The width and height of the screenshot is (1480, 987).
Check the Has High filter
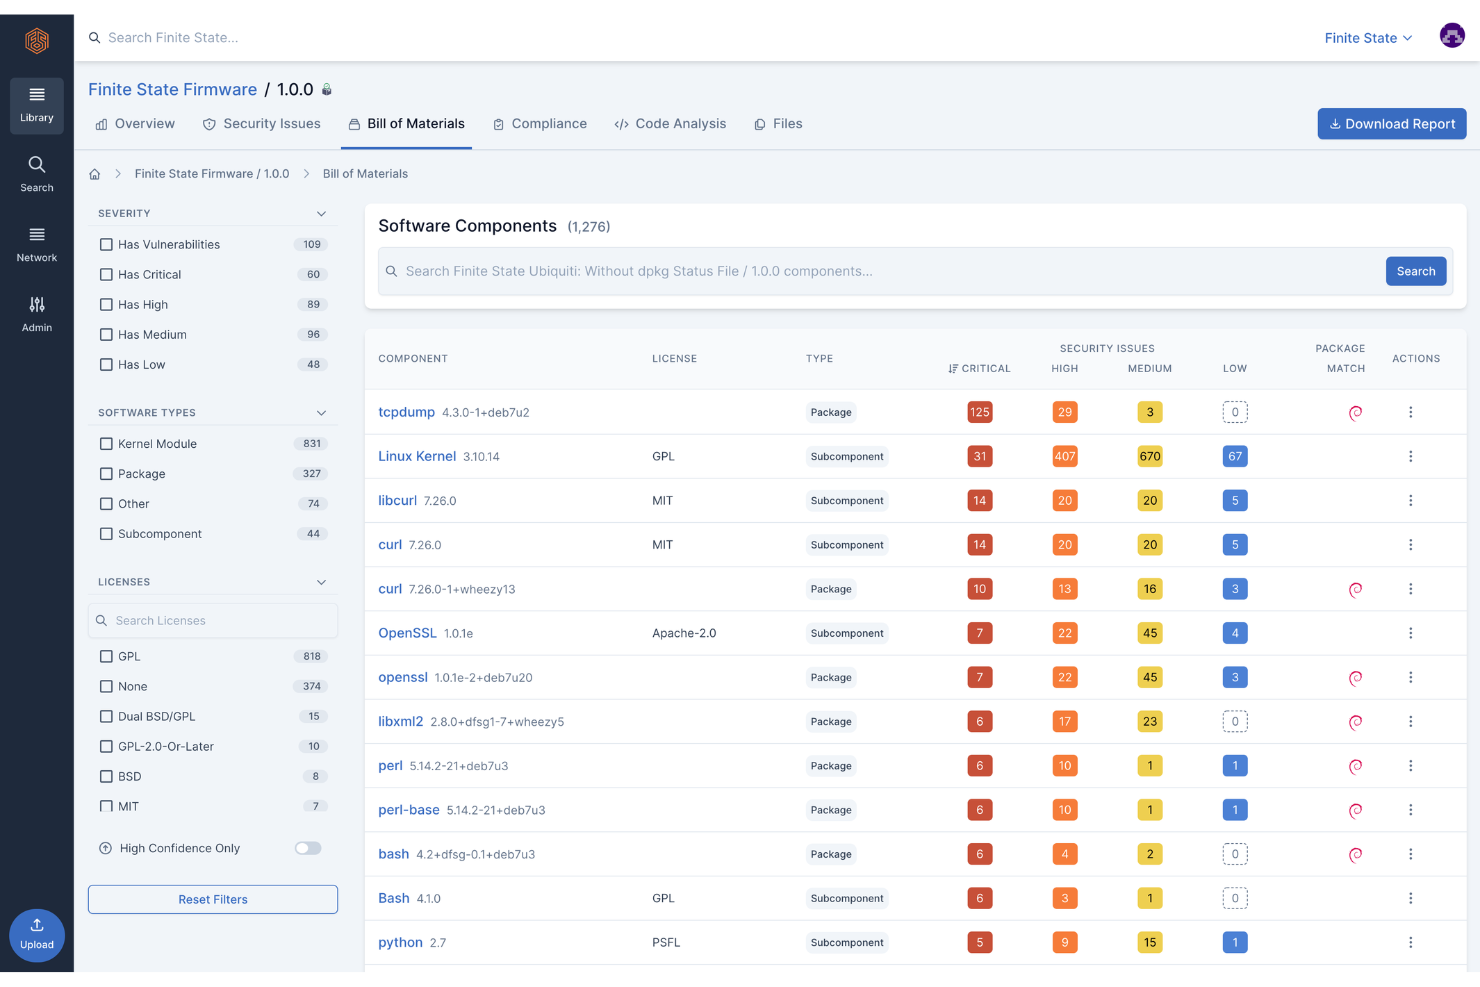point(106,304)
